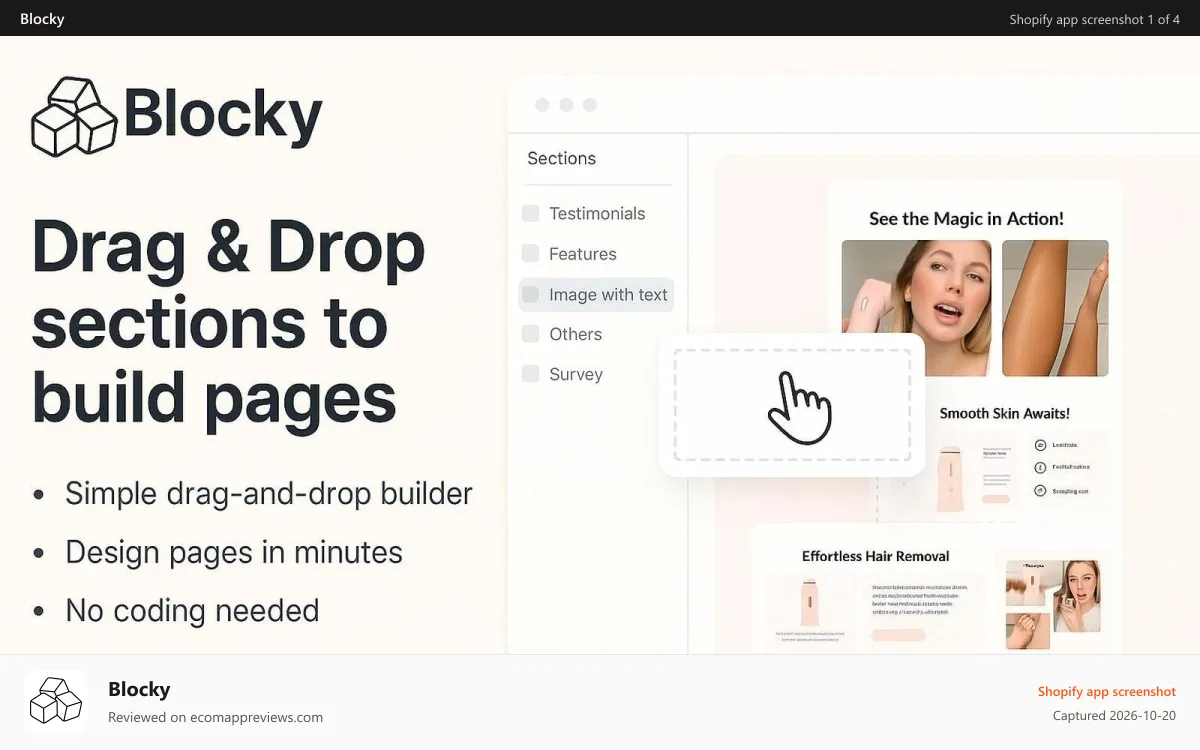
Task: Select the Features section label
Action: click(583, 254)
